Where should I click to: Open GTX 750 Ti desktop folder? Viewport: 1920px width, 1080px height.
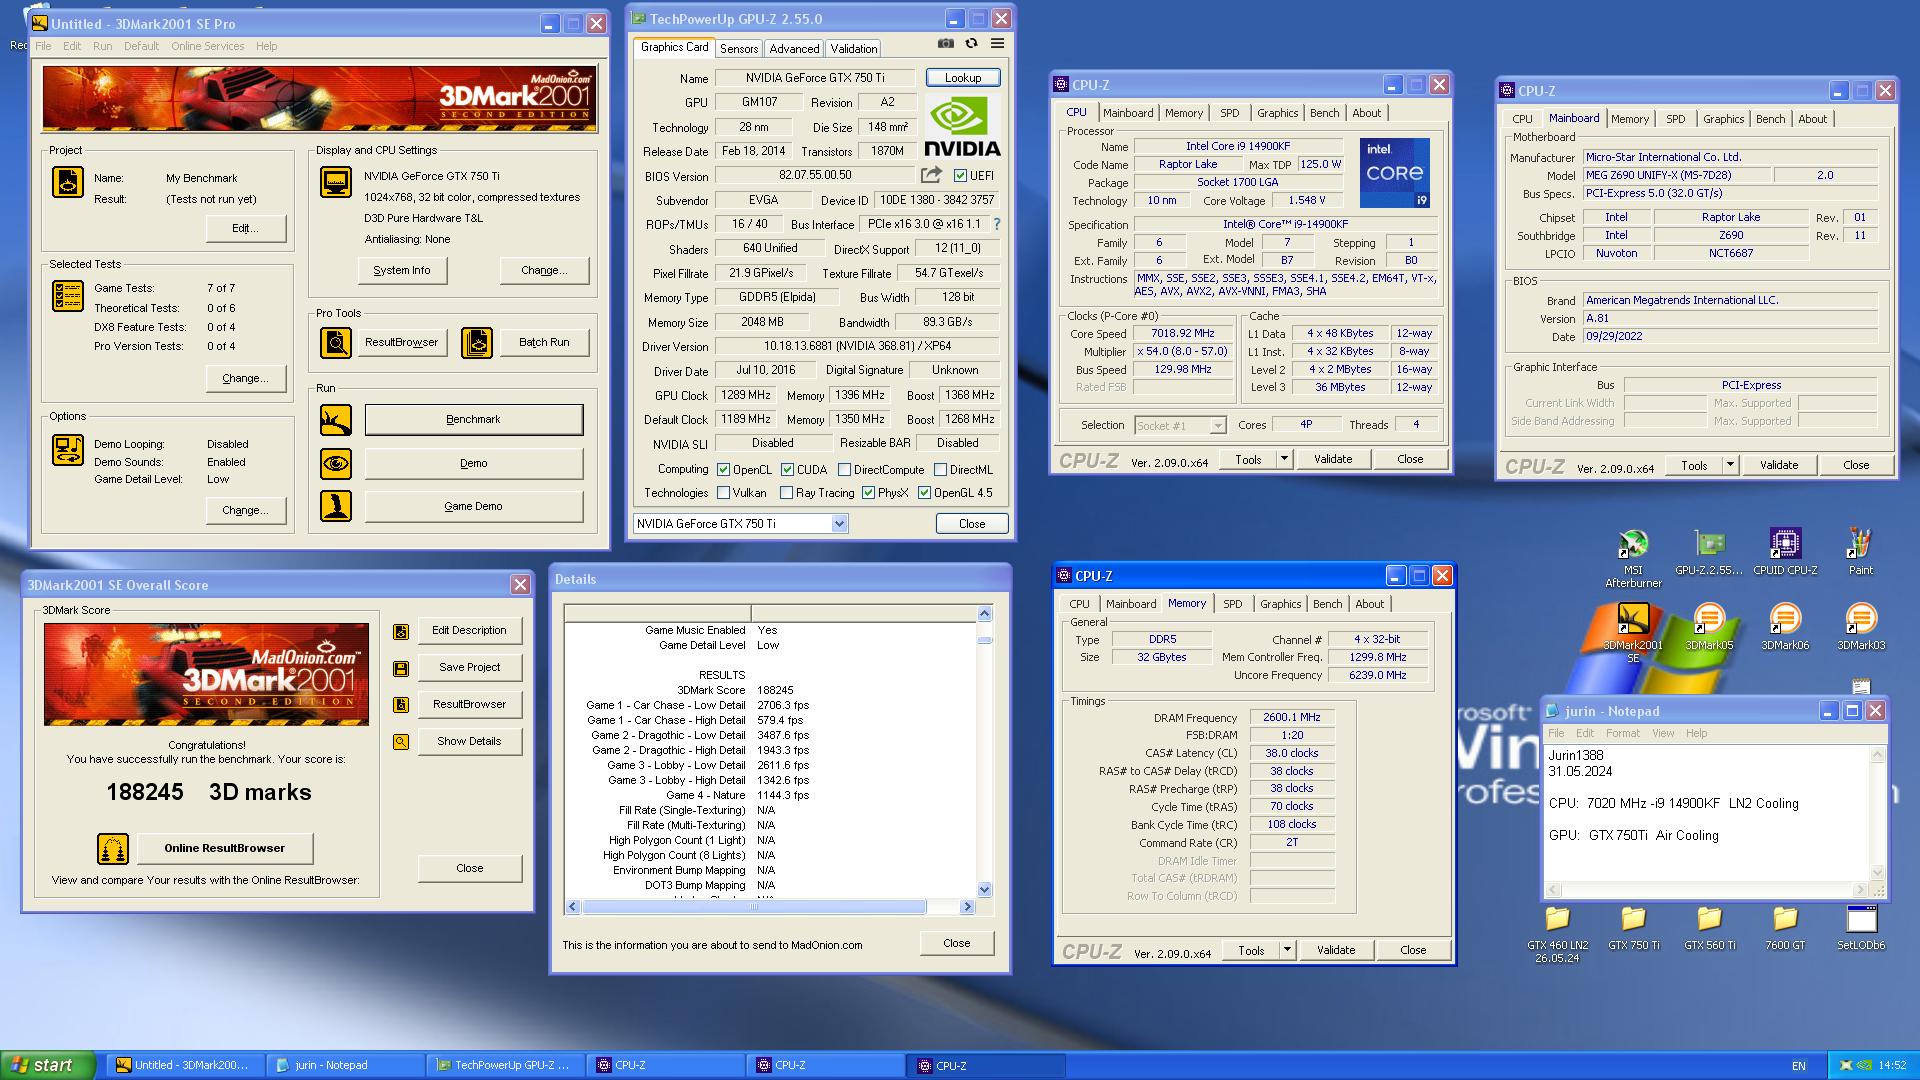[x=1633, y=927]
